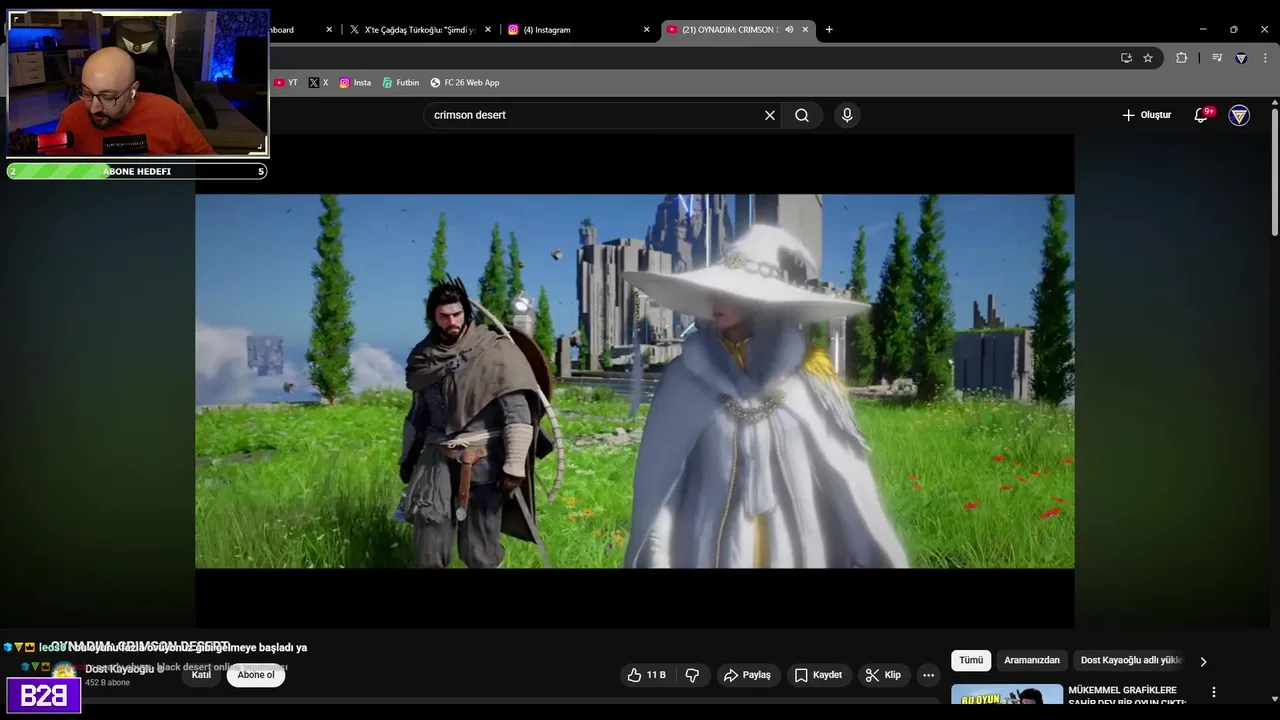Open Chrome three-dot menu
The height and width of the screenshot is (720, 1280).
1264,58
